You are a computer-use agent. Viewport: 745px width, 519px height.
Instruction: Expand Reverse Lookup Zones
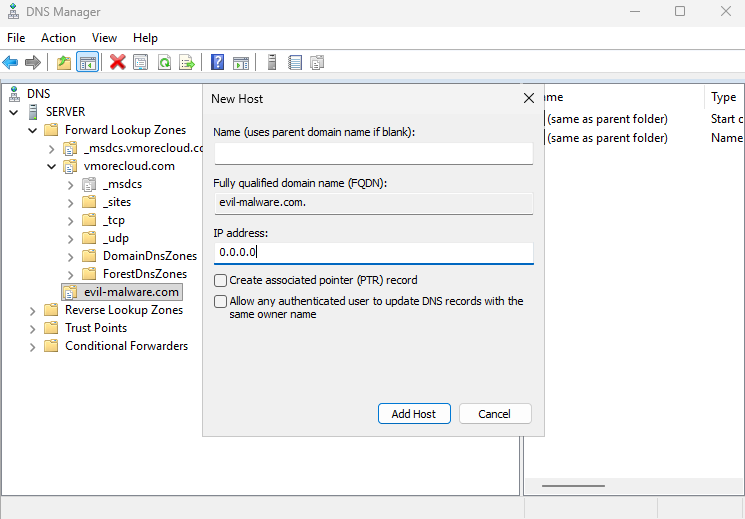(x=32, y=311)
